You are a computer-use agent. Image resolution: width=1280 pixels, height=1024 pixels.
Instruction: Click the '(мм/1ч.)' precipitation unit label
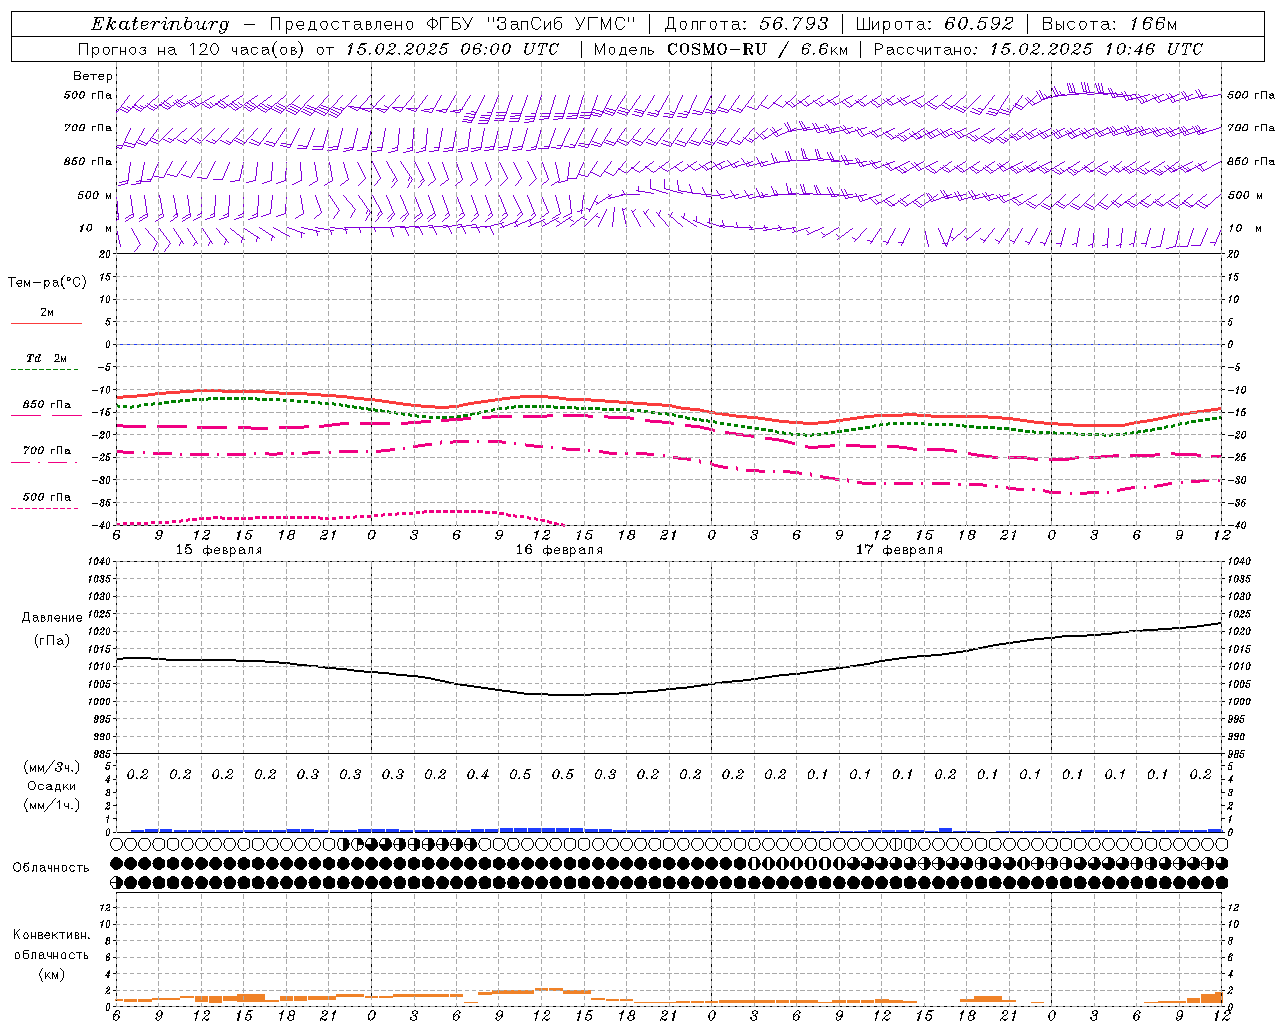pyautogui.click(x=50, y=805)
